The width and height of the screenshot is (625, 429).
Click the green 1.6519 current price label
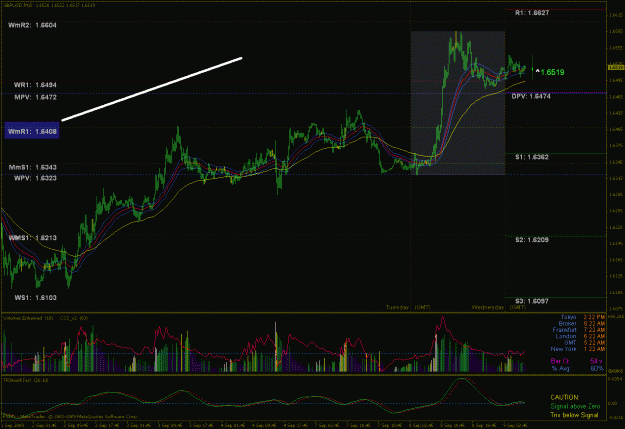(550, 72)
